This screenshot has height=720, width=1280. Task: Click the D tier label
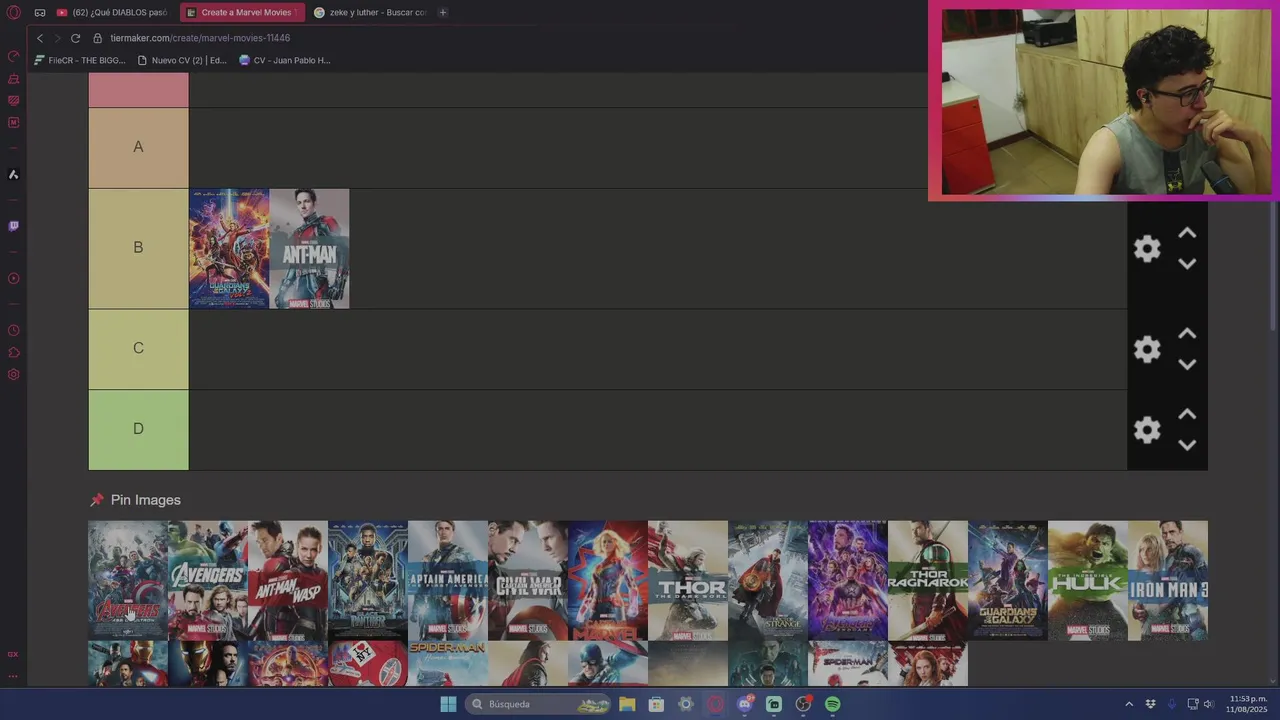coord(138,429)
